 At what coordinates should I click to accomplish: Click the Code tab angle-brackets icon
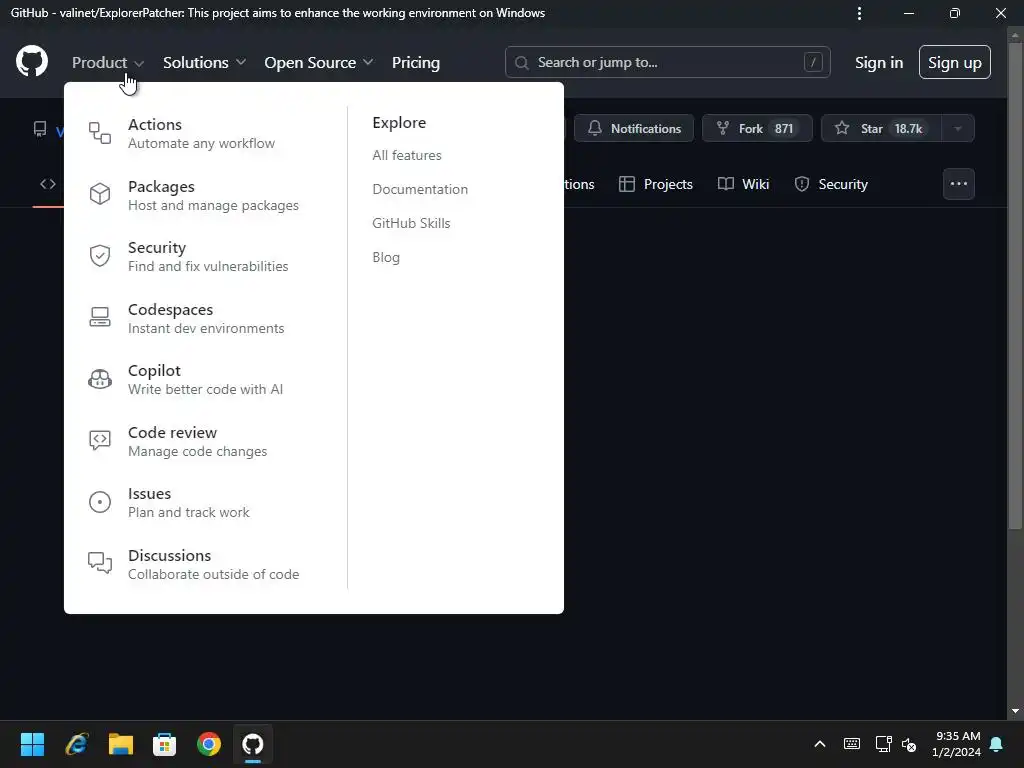click(x=48, y=184)
